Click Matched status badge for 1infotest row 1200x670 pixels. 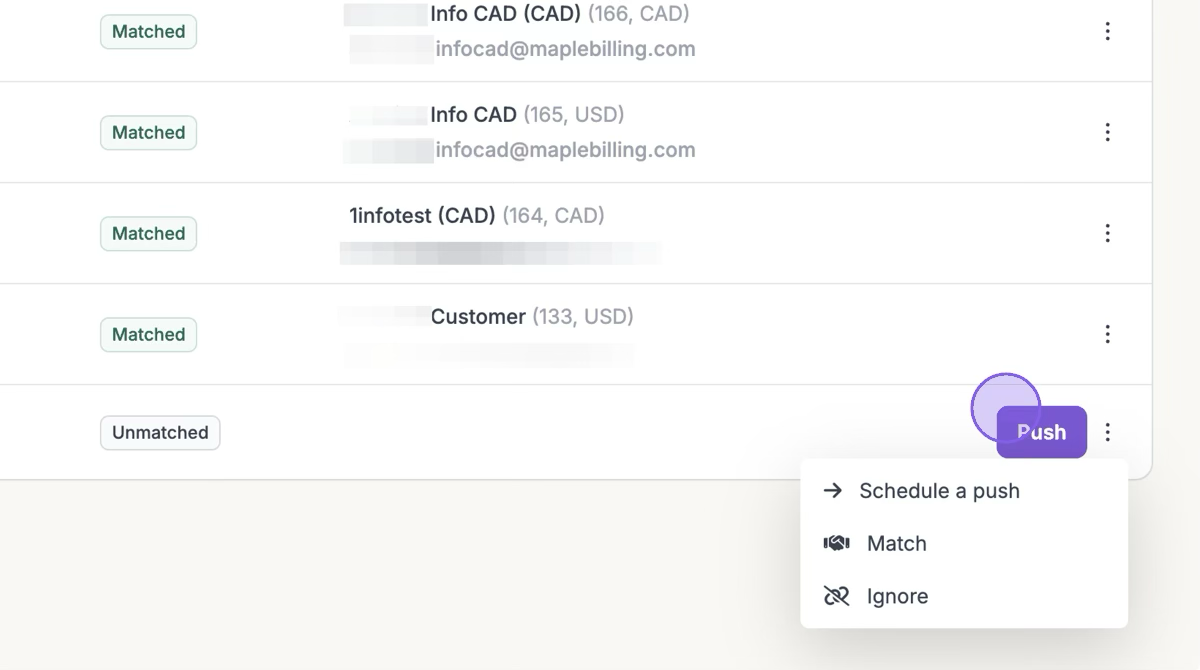tap(148, 234)
